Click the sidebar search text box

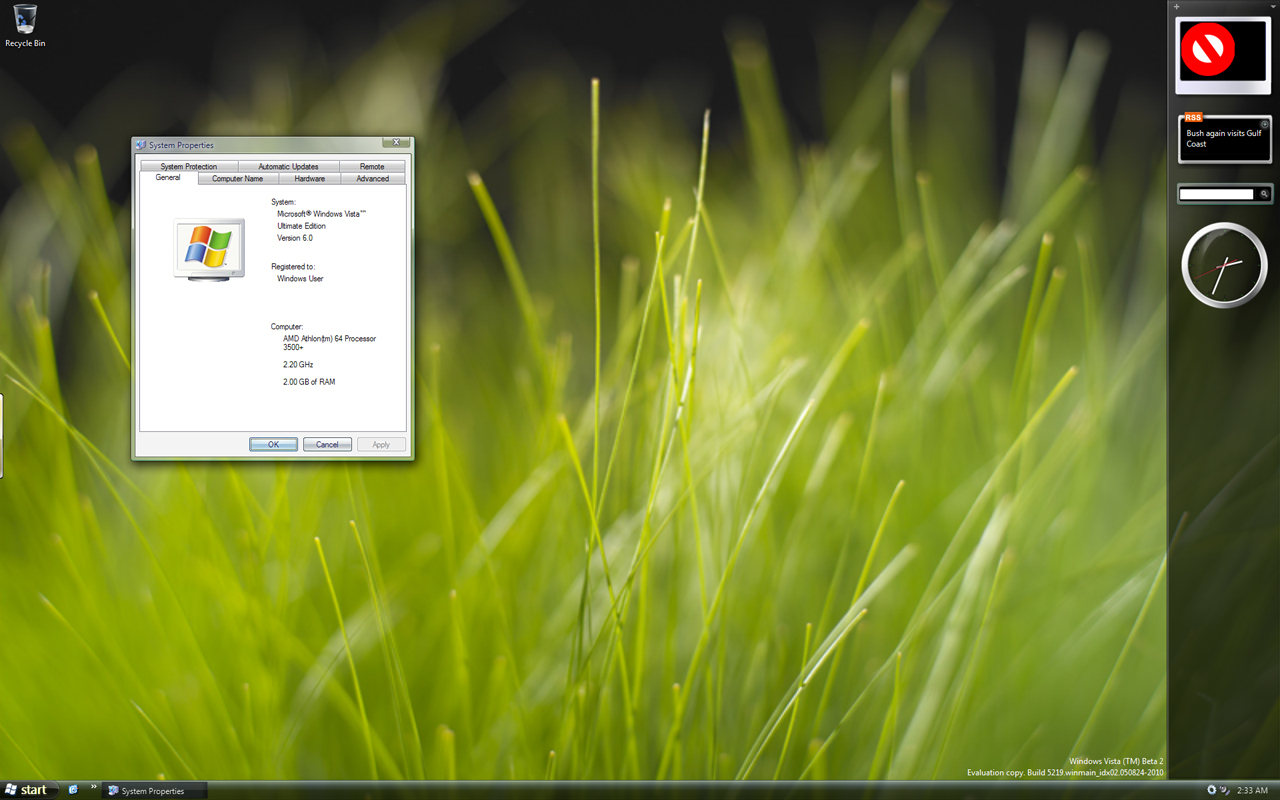pyautogui.click(x=1216, y=194)
